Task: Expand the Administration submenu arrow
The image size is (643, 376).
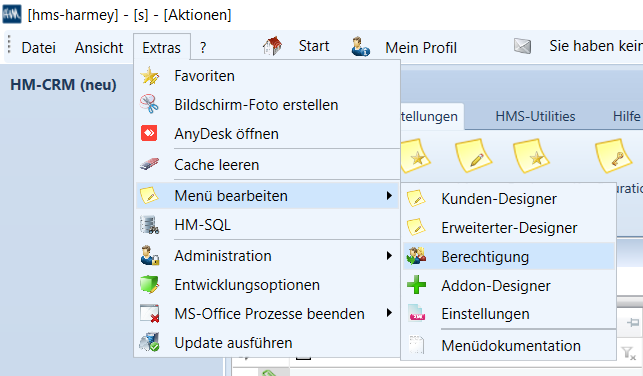Action: click(x=389, y=255)
